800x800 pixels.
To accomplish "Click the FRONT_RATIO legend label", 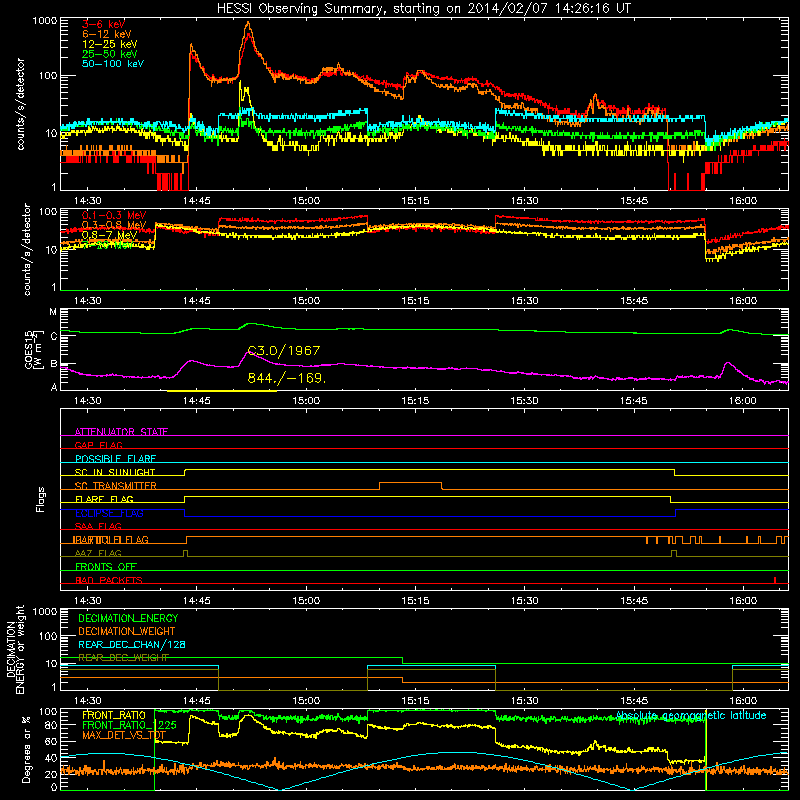I will pos(114,715).
